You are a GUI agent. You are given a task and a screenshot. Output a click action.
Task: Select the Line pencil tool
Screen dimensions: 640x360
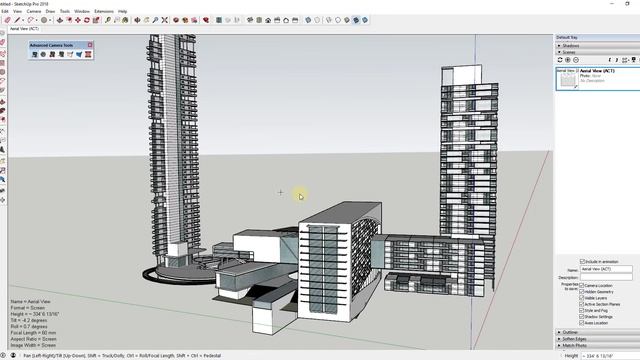(17, 20)
